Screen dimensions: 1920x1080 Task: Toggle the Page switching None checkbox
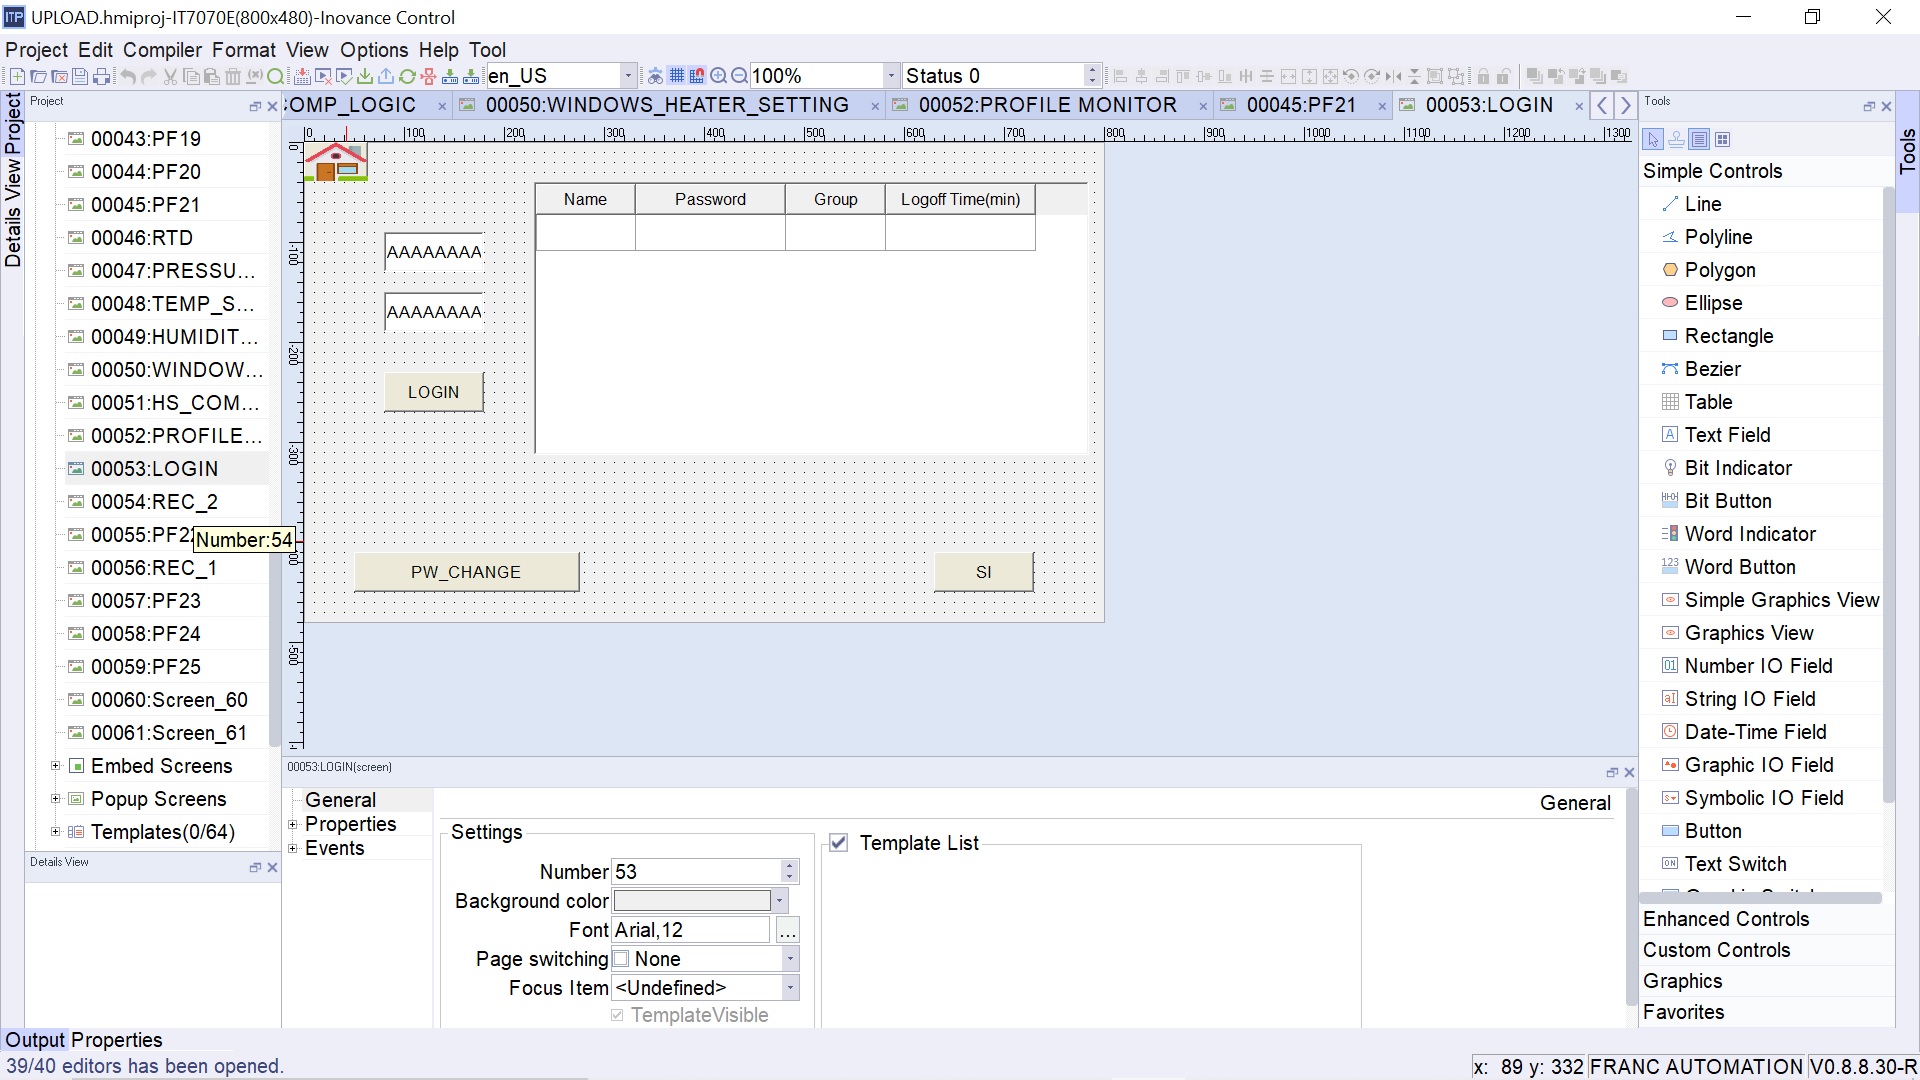click(621, 959)
